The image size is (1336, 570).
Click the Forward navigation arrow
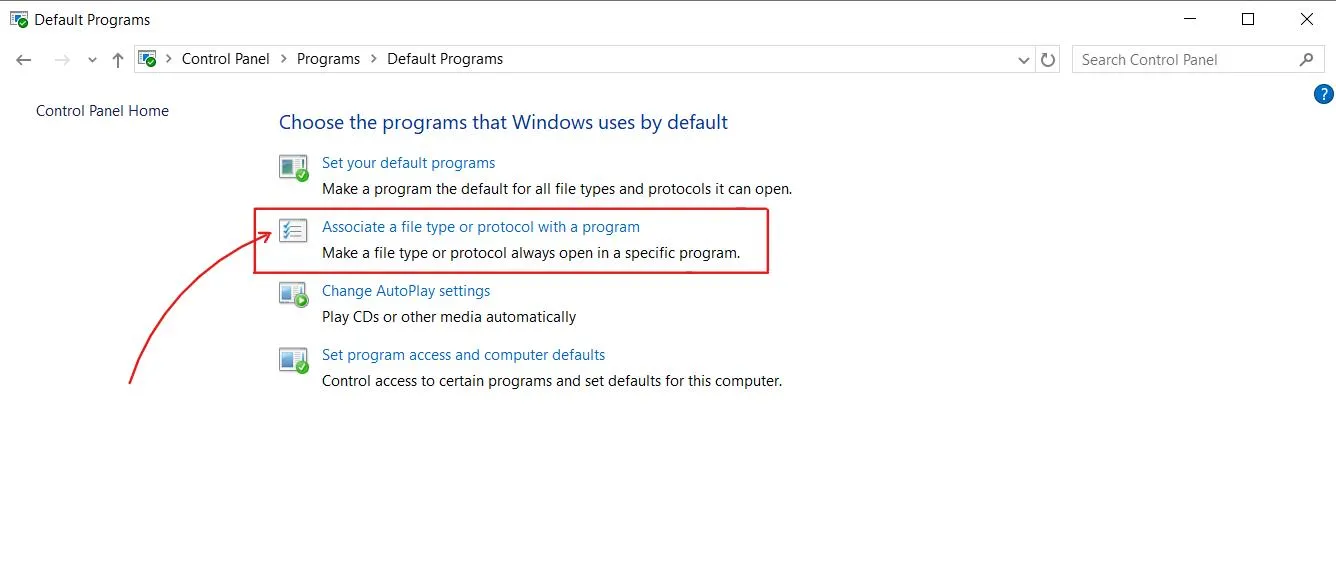(x=62, y=60)
